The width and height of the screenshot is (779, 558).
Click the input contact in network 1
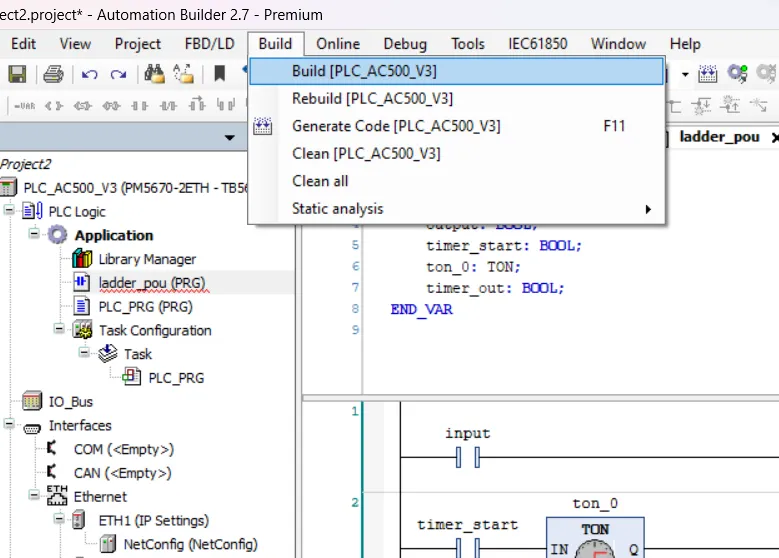coord(467,457)
